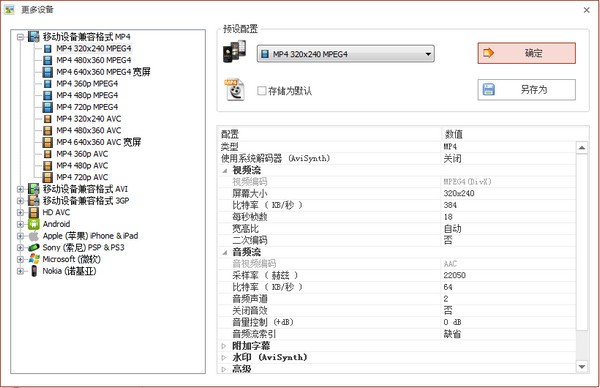Close the 更多设备 dialog
Image resolution: width=600 pixels, height=388 pixels.
586,10
